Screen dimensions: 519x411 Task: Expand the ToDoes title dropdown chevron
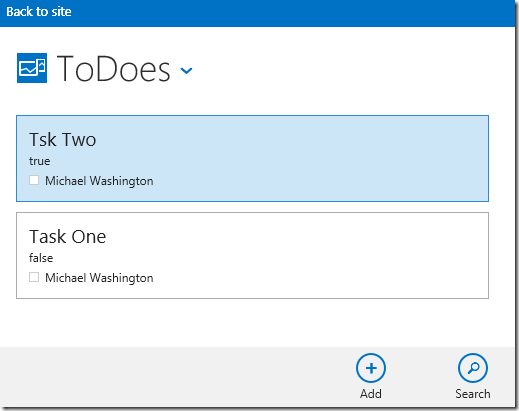pos(186,71)
